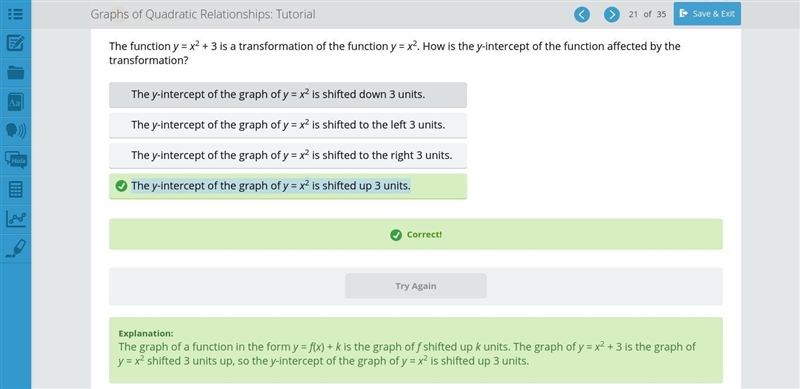The width and height of the screenshot is (800, 389).
Task: Open the Hola translation icon
Action: click(x=15, y=160)
